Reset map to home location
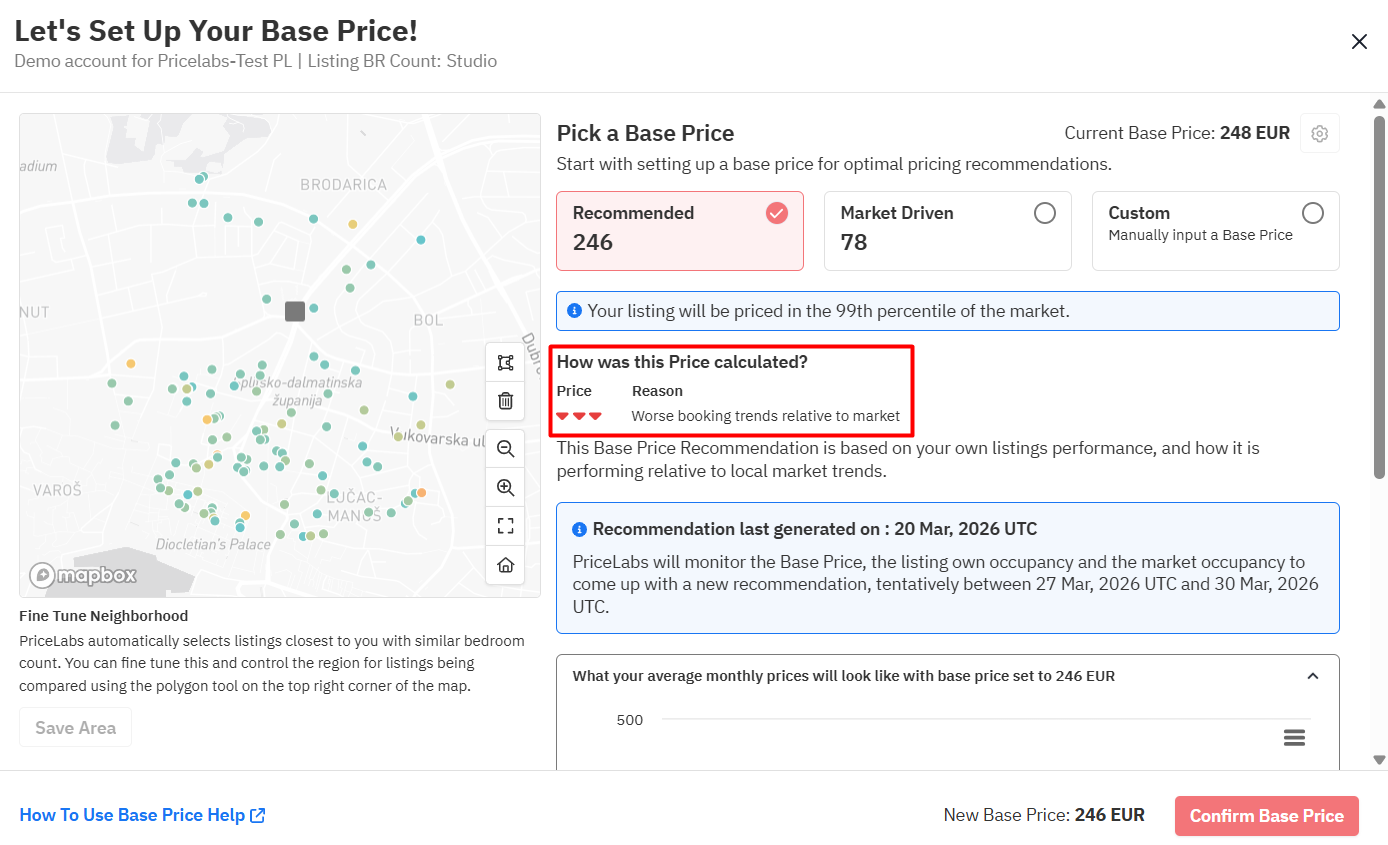This screenshot has width=1388, height=845. 505,565
